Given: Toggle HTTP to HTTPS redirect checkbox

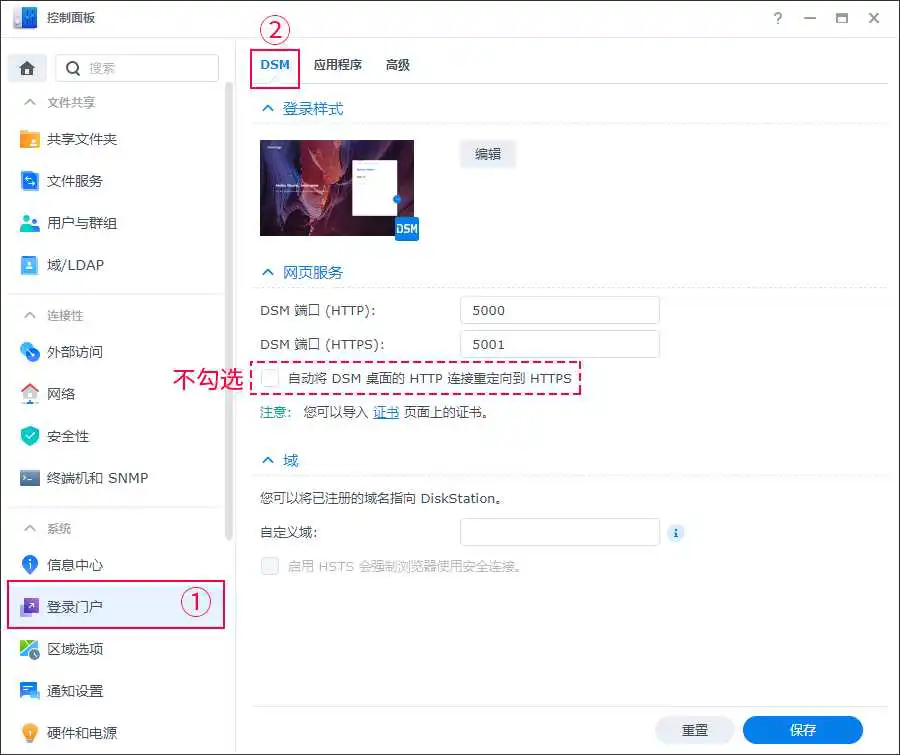Looking at the screenshot, I should 270,378.
